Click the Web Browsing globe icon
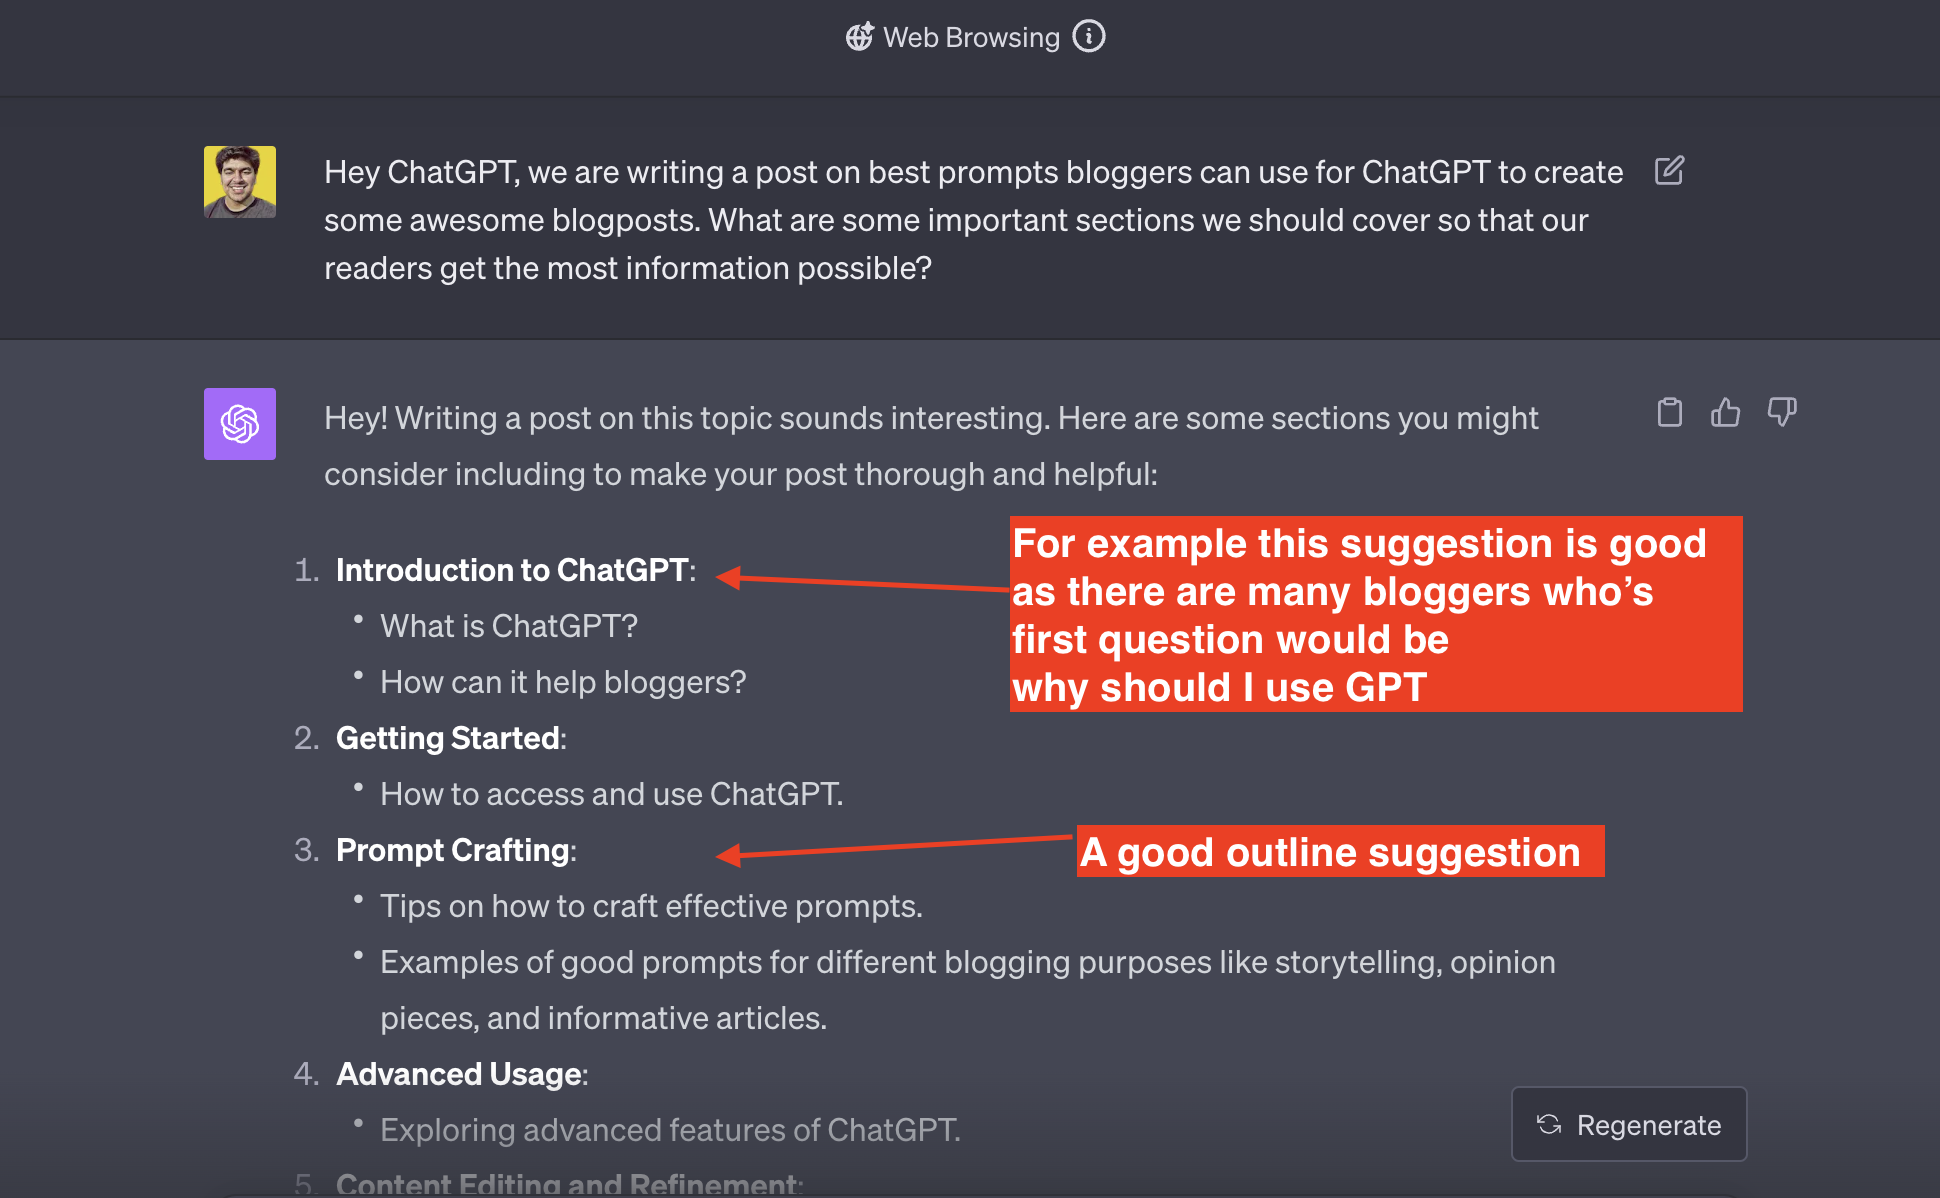 860,36
